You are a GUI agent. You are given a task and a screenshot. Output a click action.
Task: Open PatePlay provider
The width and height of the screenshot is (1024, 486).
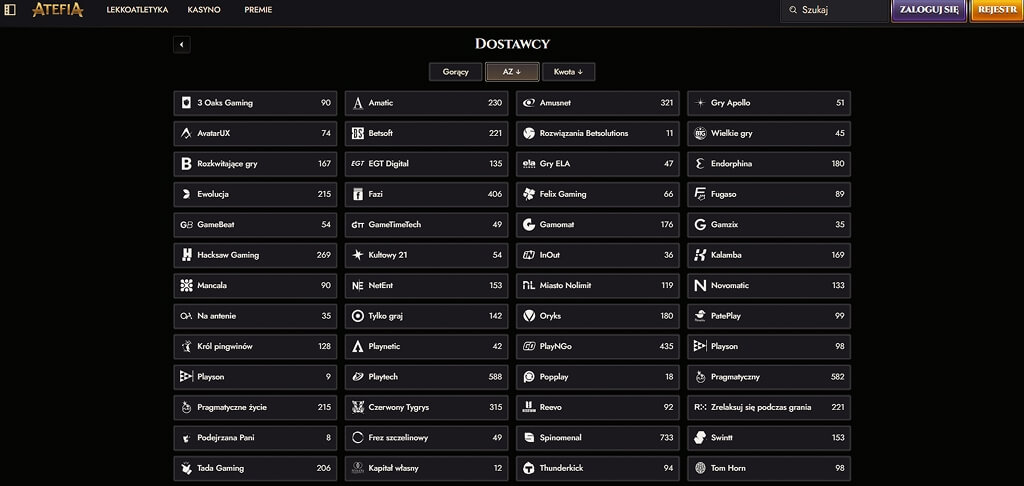click(769, 316)
